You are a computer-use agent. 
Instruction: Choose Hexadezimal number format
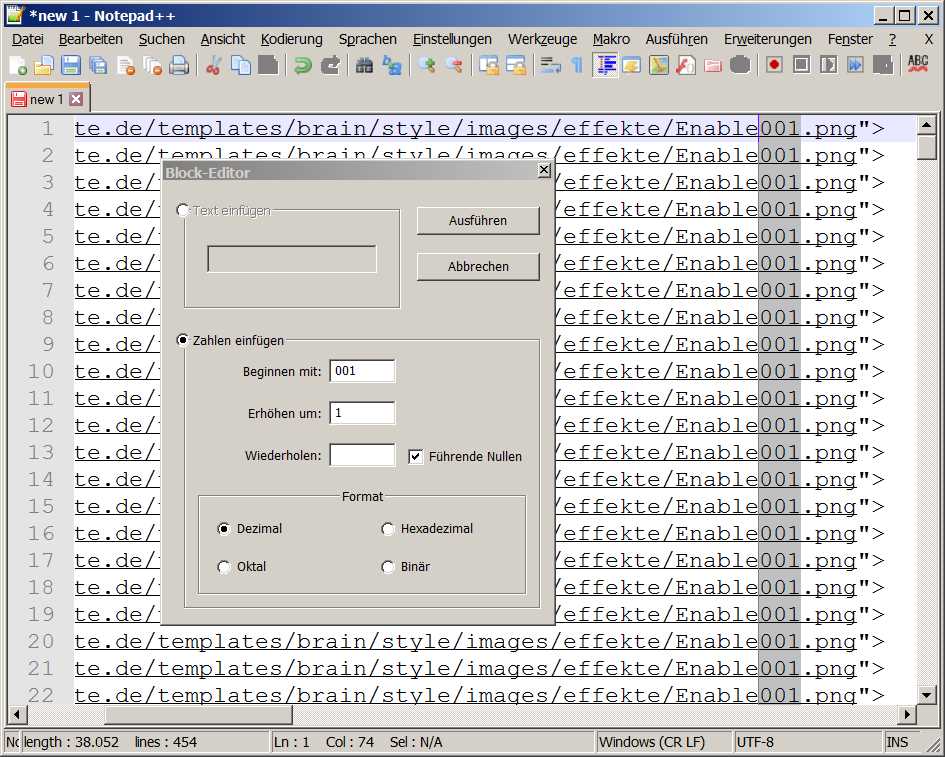coord(388,529)
